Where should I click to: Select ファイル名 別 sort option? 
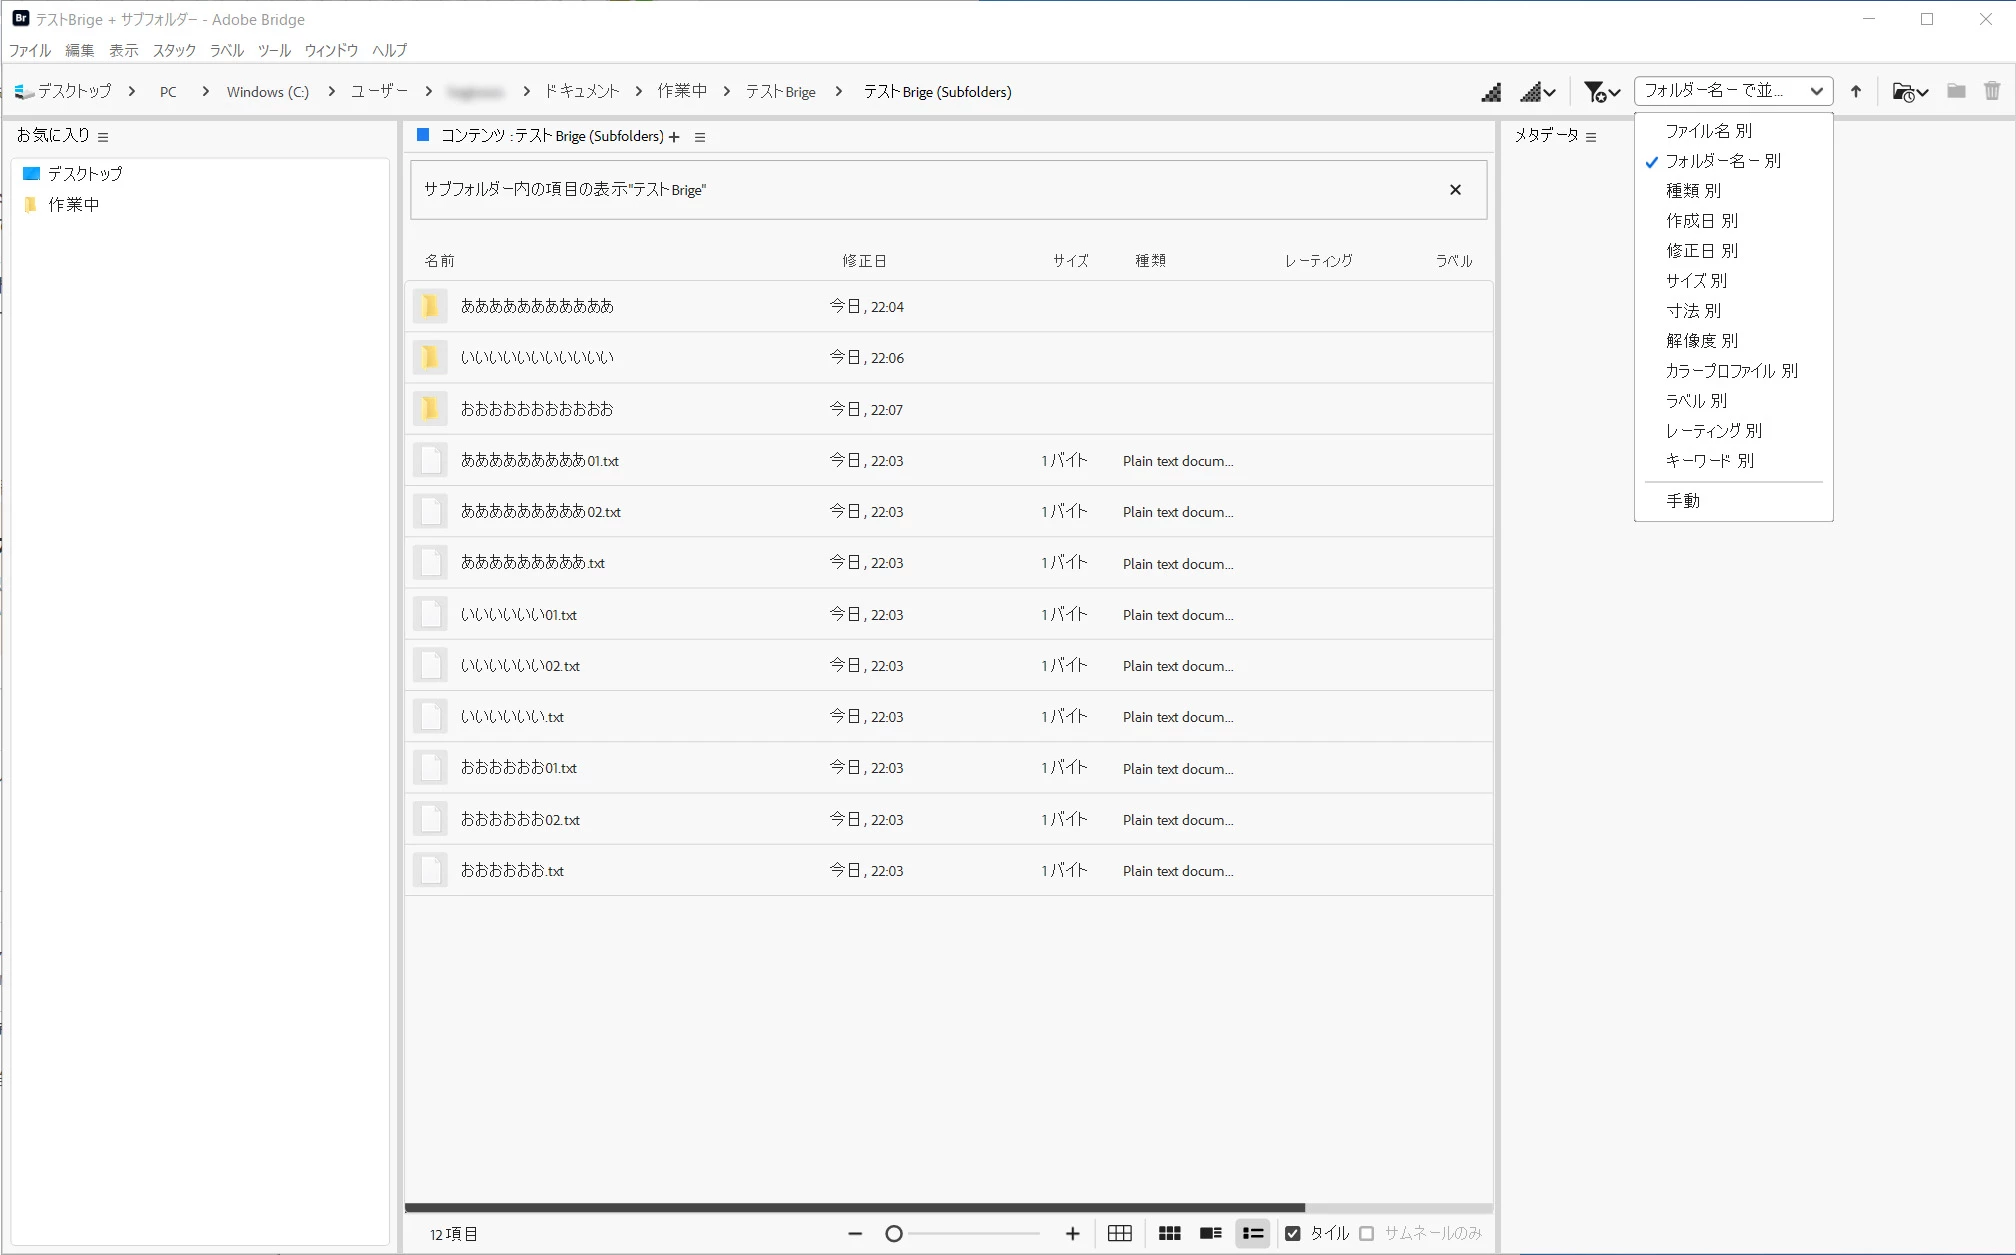click(1708, 131)
